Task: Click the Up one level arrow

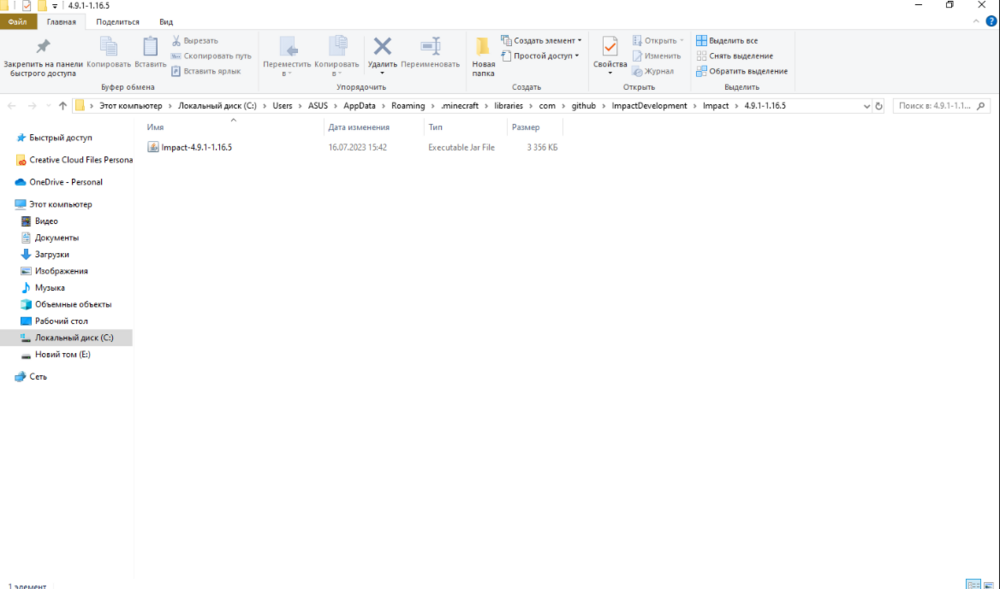Action: (62, 106)
